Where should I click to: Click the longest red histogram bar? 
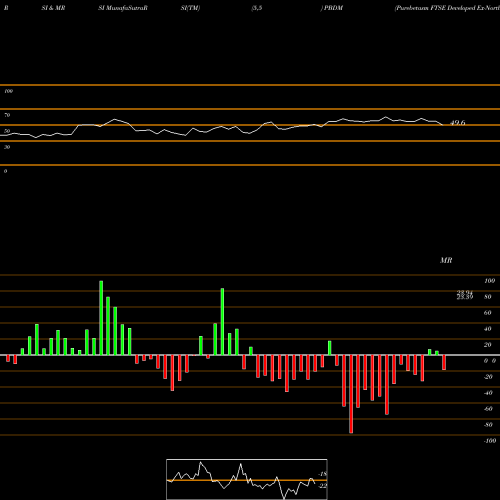pyautogui.click(x=351, y=394)
